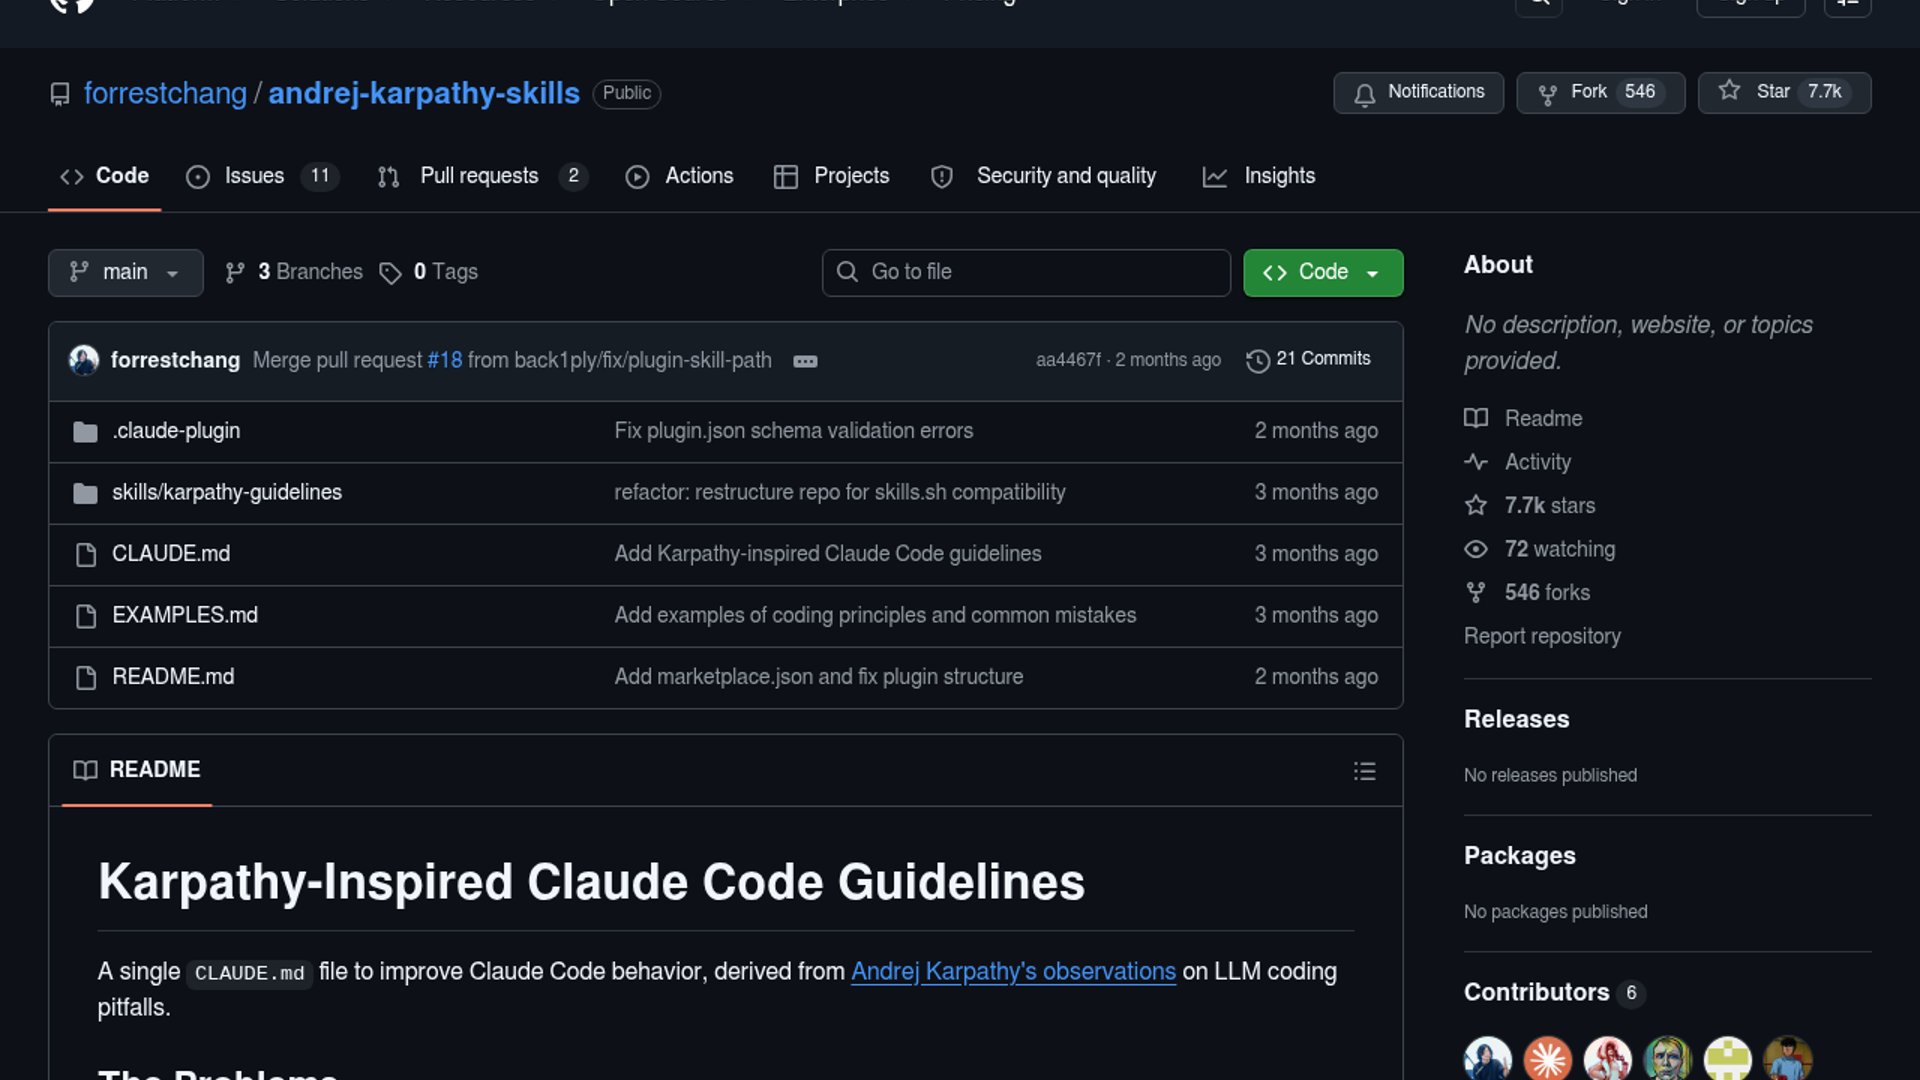The width and height of the screenshot is (1920, 1080).
Task: Click the Go to file search field
Action: pyautogui.click(x=1025, y=272)
